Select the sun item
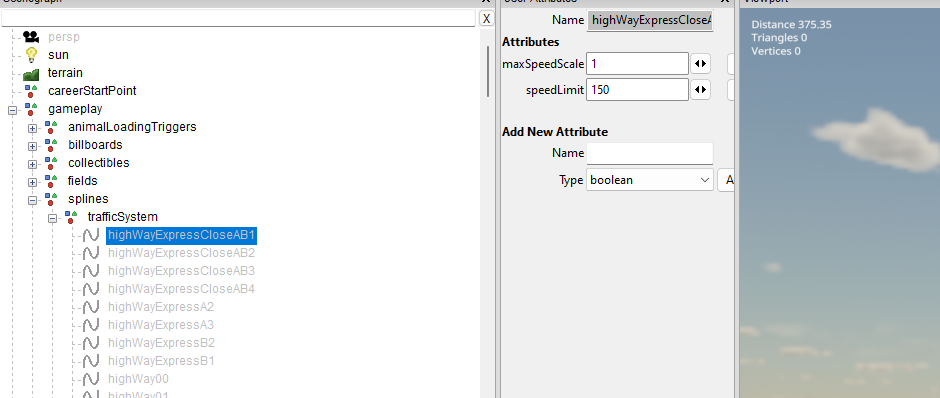Screen dimensions: 940x398 (x=58, y=55)
